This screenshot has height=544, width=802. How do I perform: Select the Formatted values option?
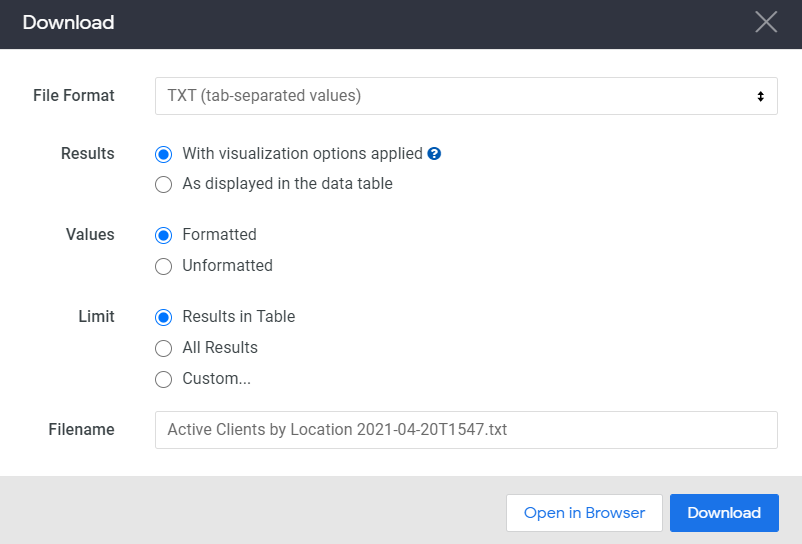pos(164,235)
